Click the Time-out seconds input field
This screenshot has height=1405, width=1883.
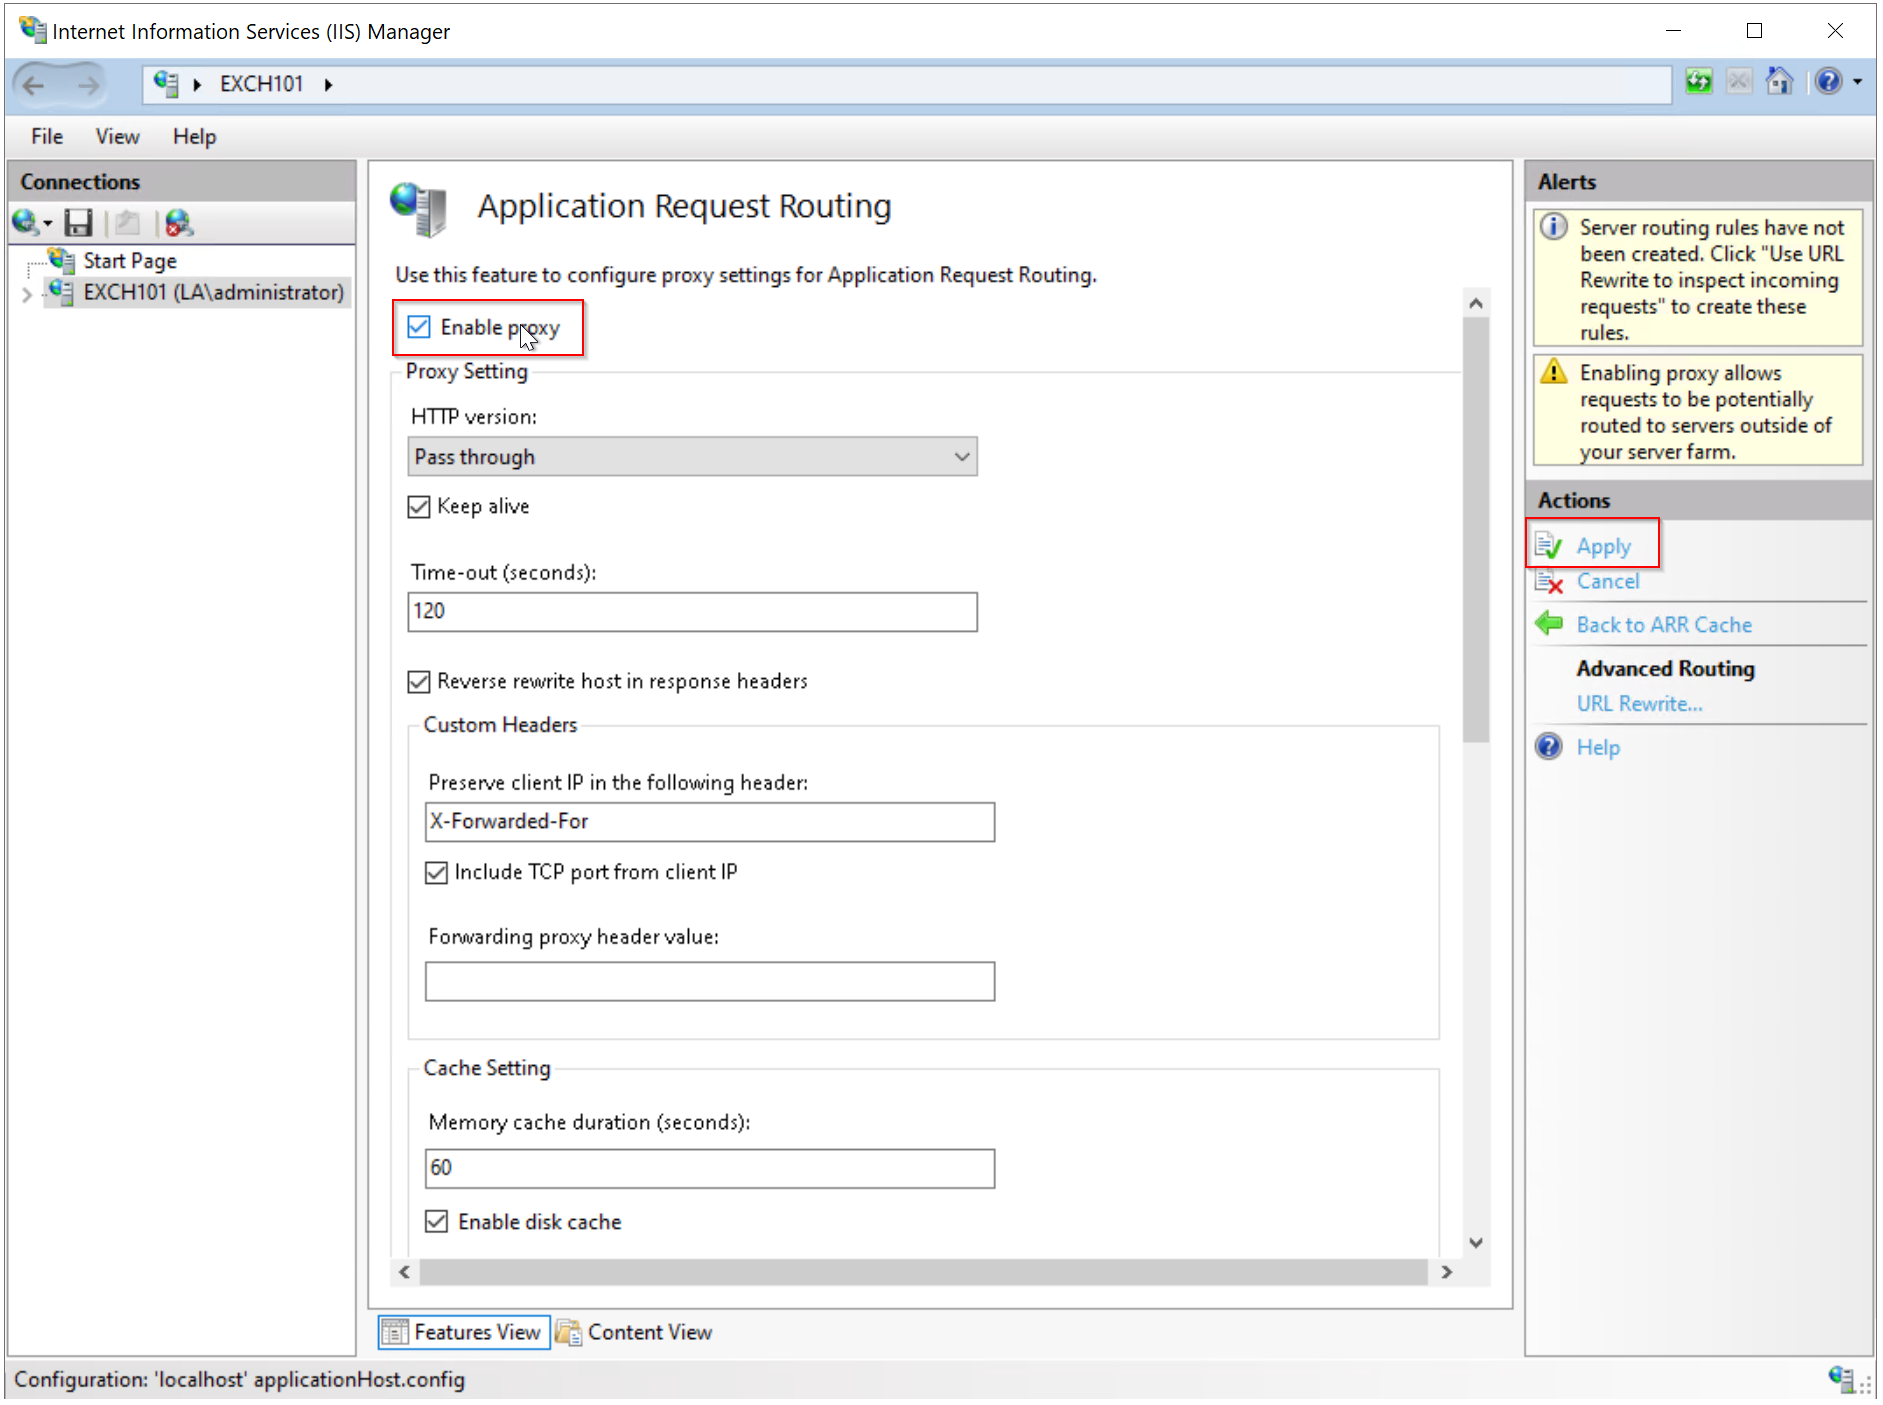[692, 612]
